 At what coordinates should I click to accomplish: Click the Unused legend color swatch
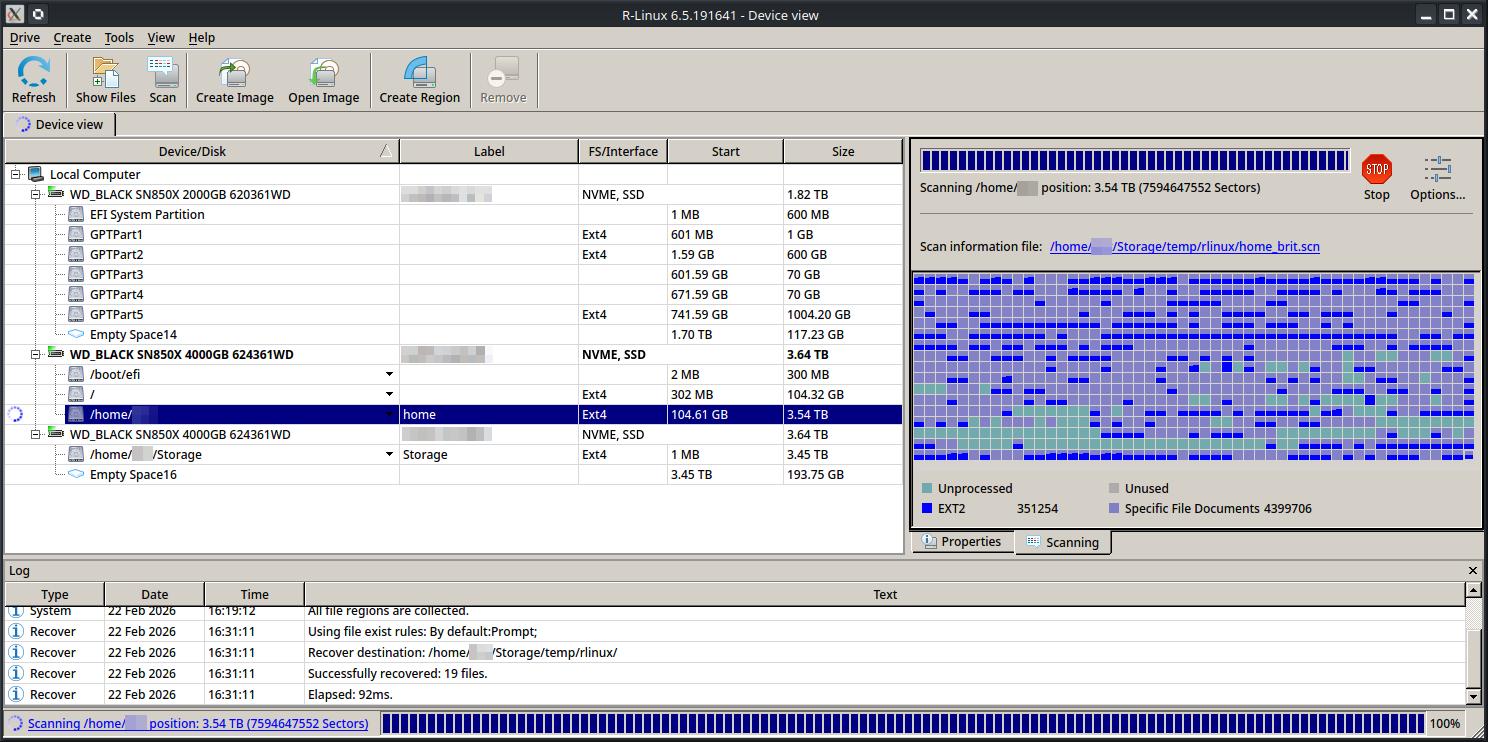(x=1114, y=488)
